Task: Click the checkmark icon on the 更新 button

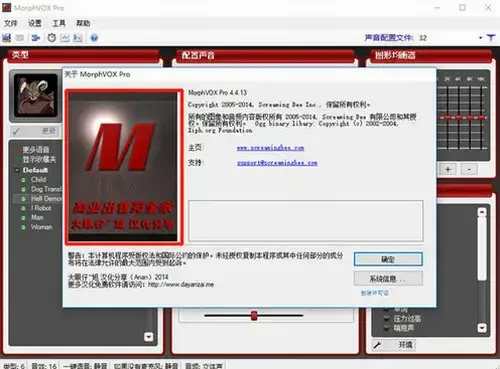Action: tap(16, 132)
